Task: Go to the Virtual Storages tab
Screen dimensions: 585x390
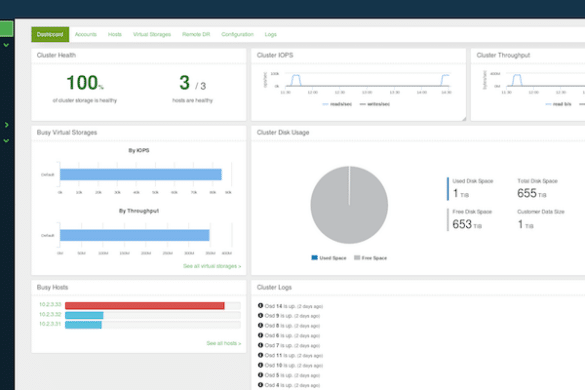Action: [152, 34]
